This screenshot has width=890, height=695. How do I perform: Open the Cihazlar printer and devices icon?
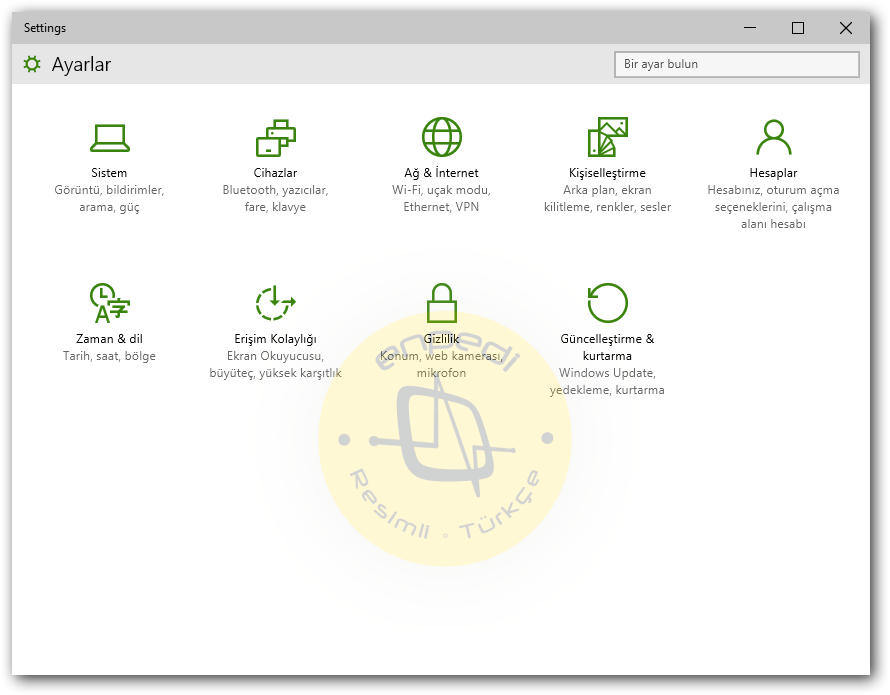[275, 137]
